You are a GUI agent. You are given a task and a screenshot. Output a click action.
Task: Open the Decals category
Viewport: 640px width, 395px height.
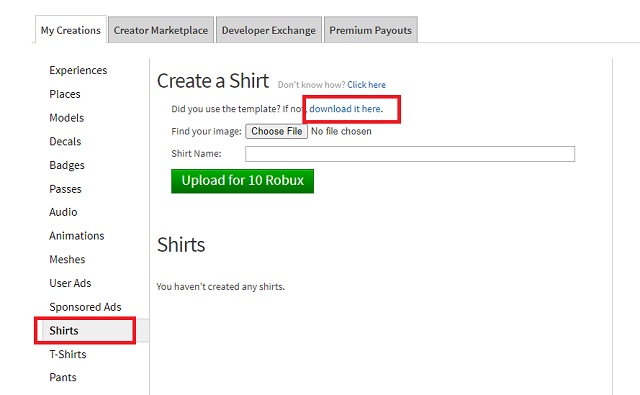[x=65, y=142]
